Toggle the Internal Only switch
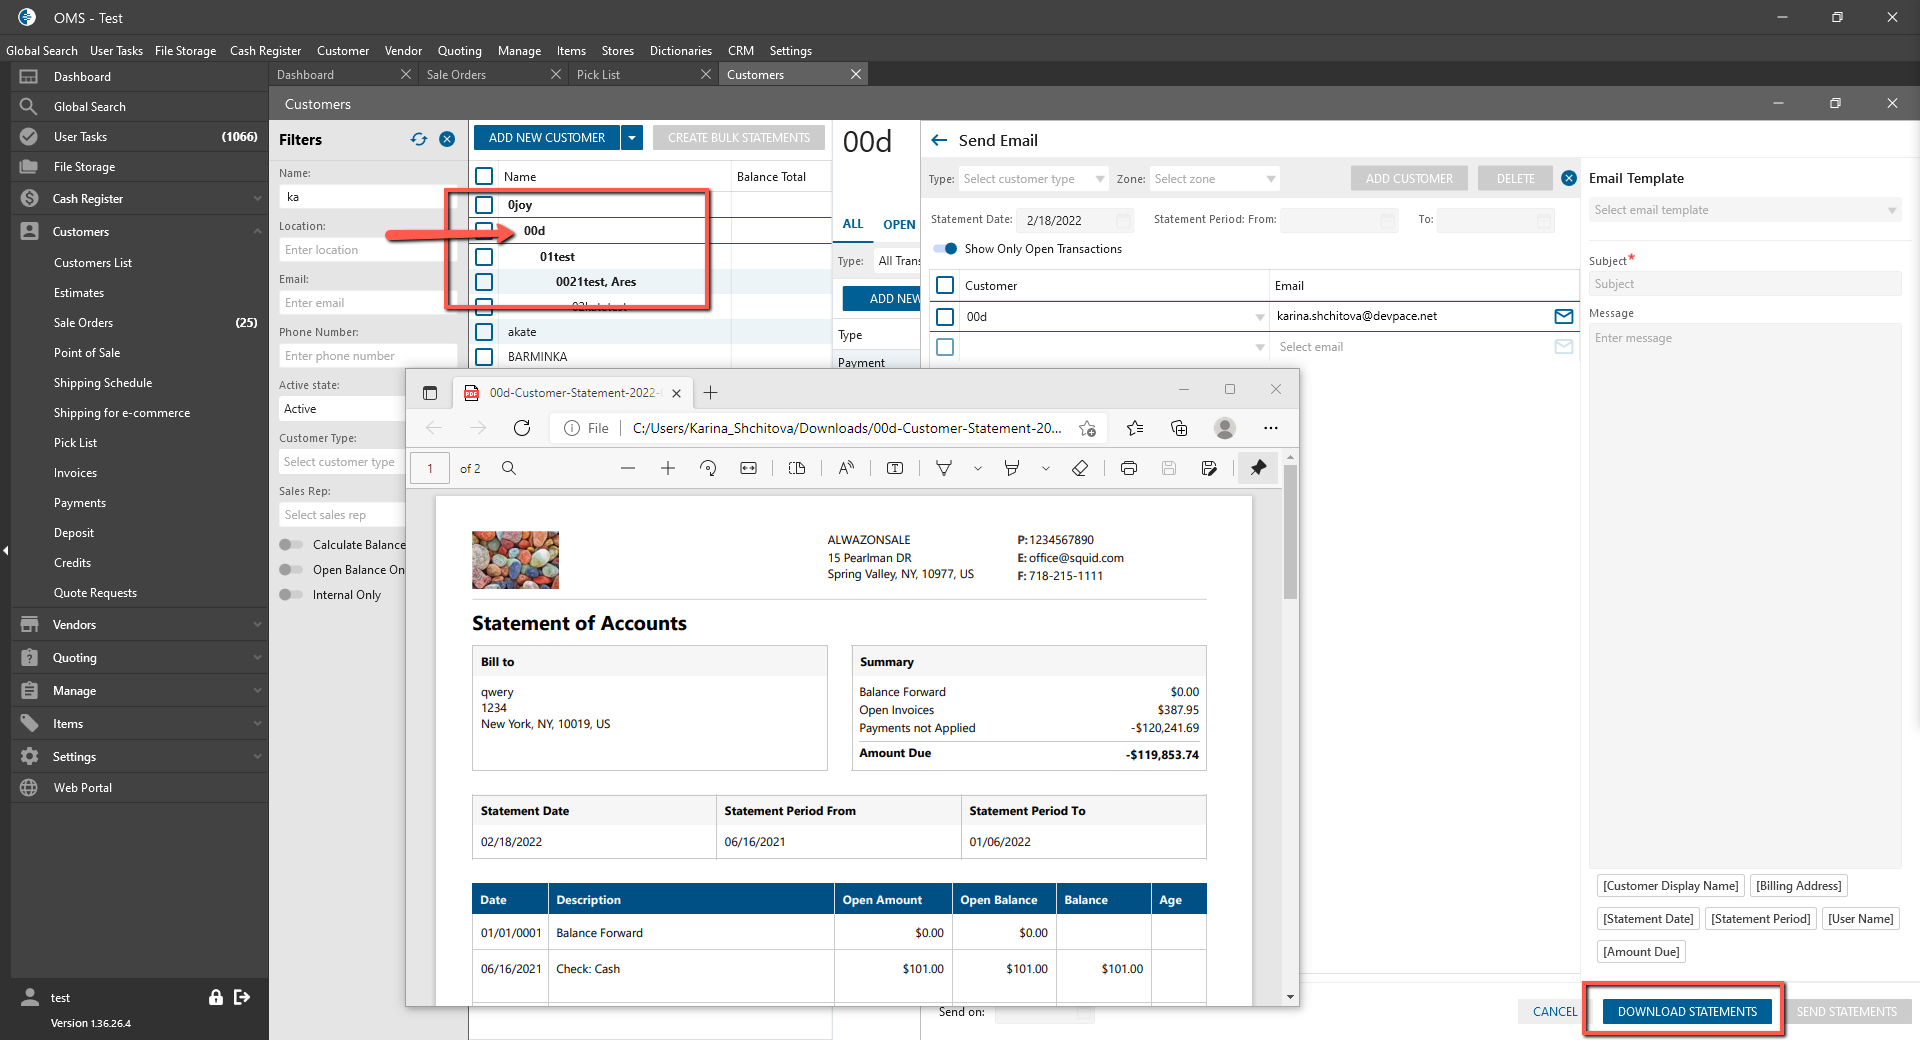The height and width of the screenshot is (1040, 1920). click(x=291, y=595)
